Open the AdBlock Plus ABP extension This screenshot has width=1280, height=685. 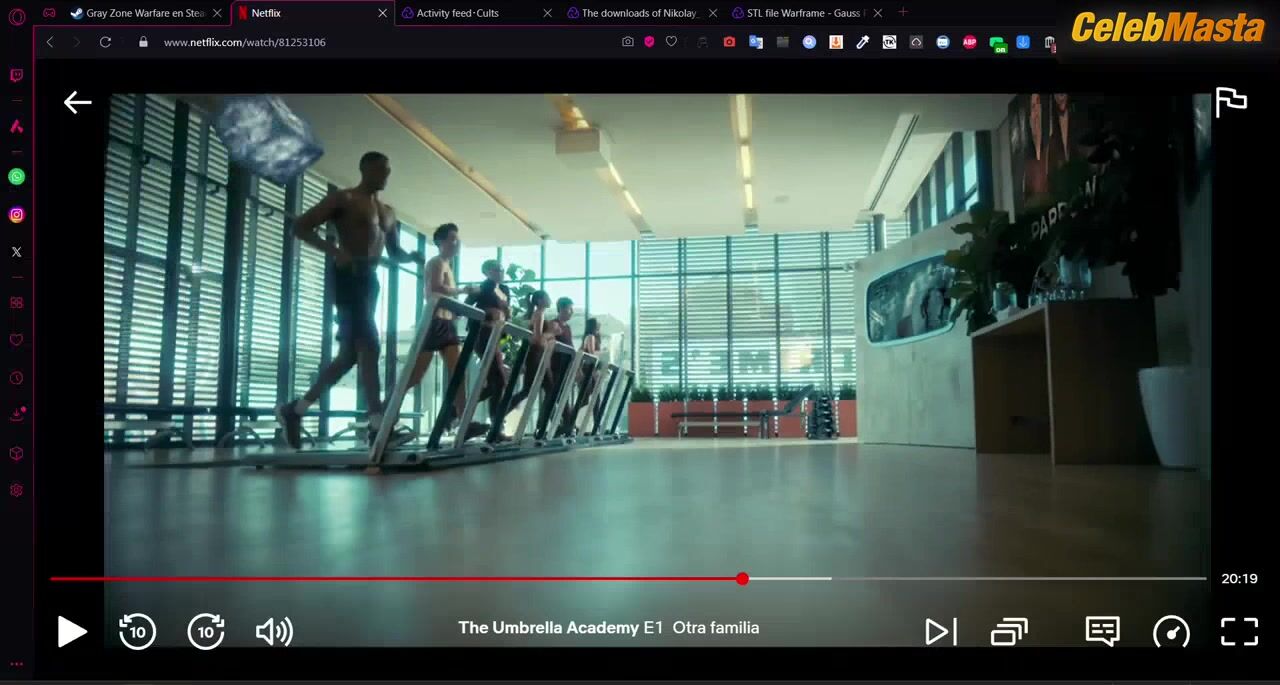pyautogui.click(x=969, y=42)
